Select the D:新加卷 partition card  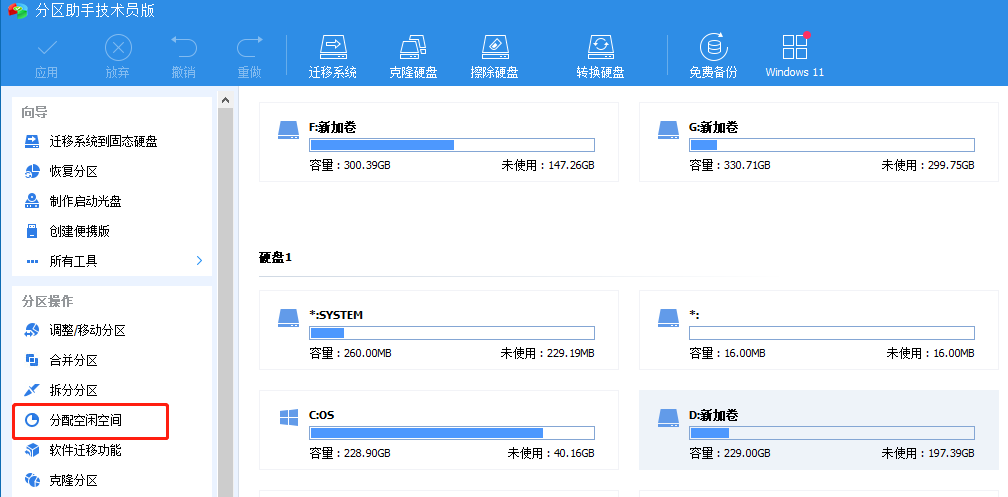tap(817, 430)
